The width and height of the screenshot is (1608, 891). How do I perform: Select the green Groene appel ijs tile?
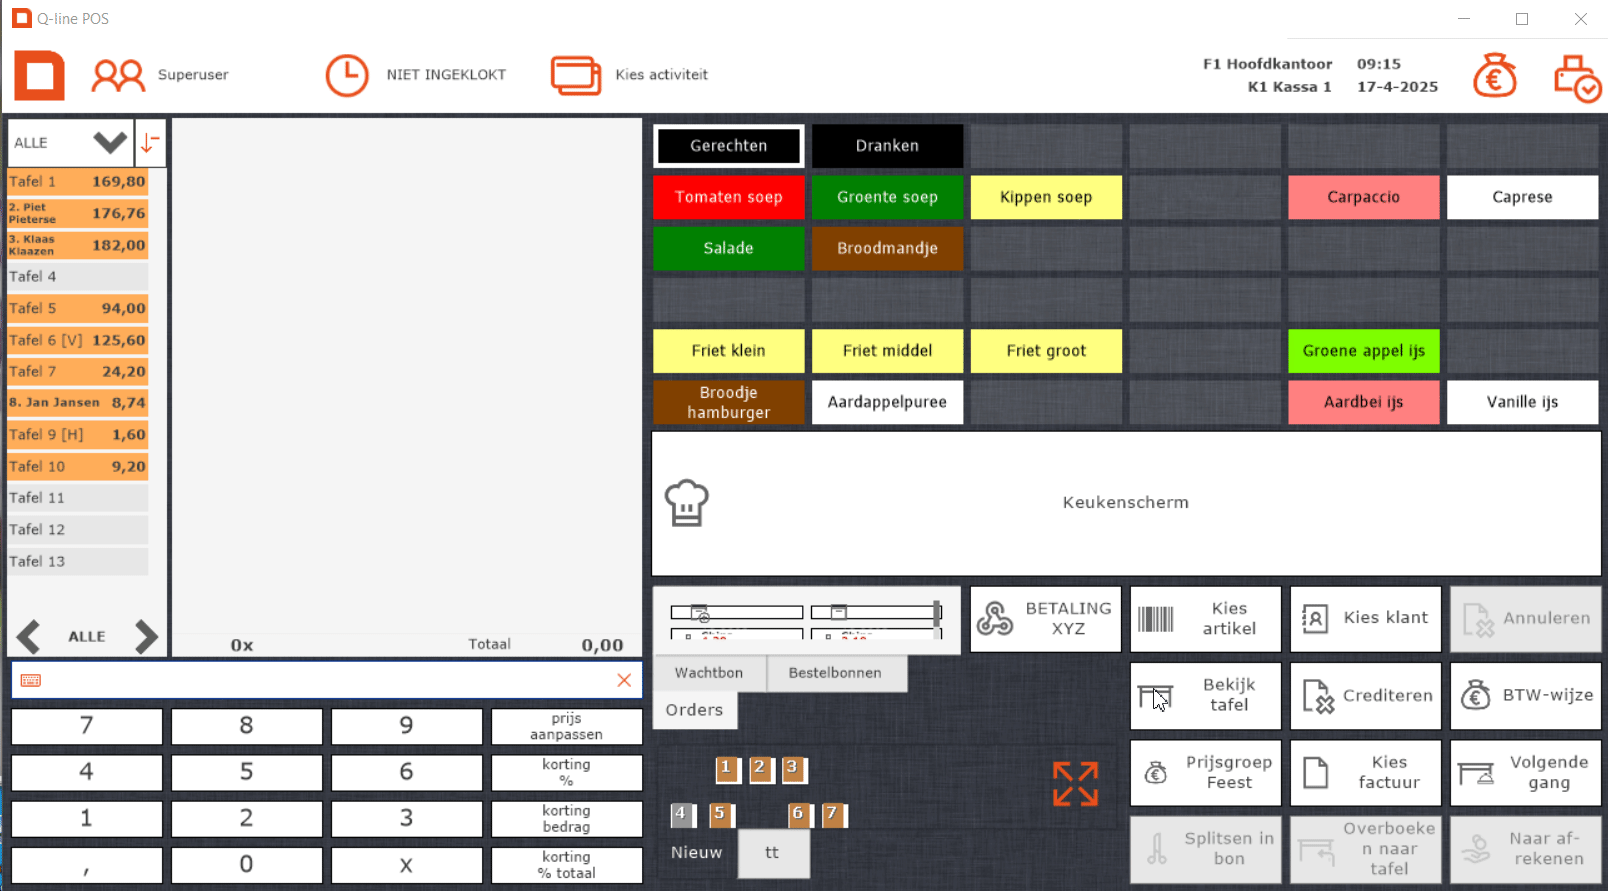coord(1363,351)
